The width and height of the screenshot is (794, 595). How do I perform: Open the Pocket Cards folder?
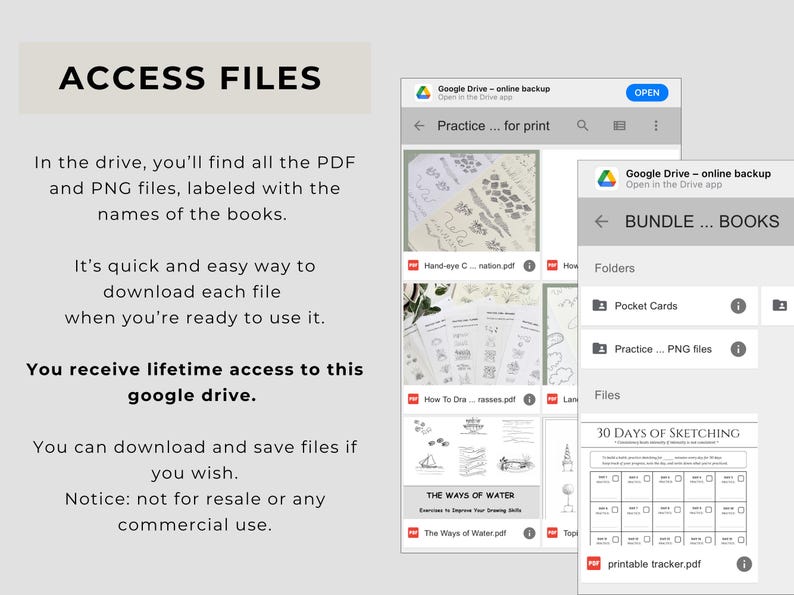668,306
